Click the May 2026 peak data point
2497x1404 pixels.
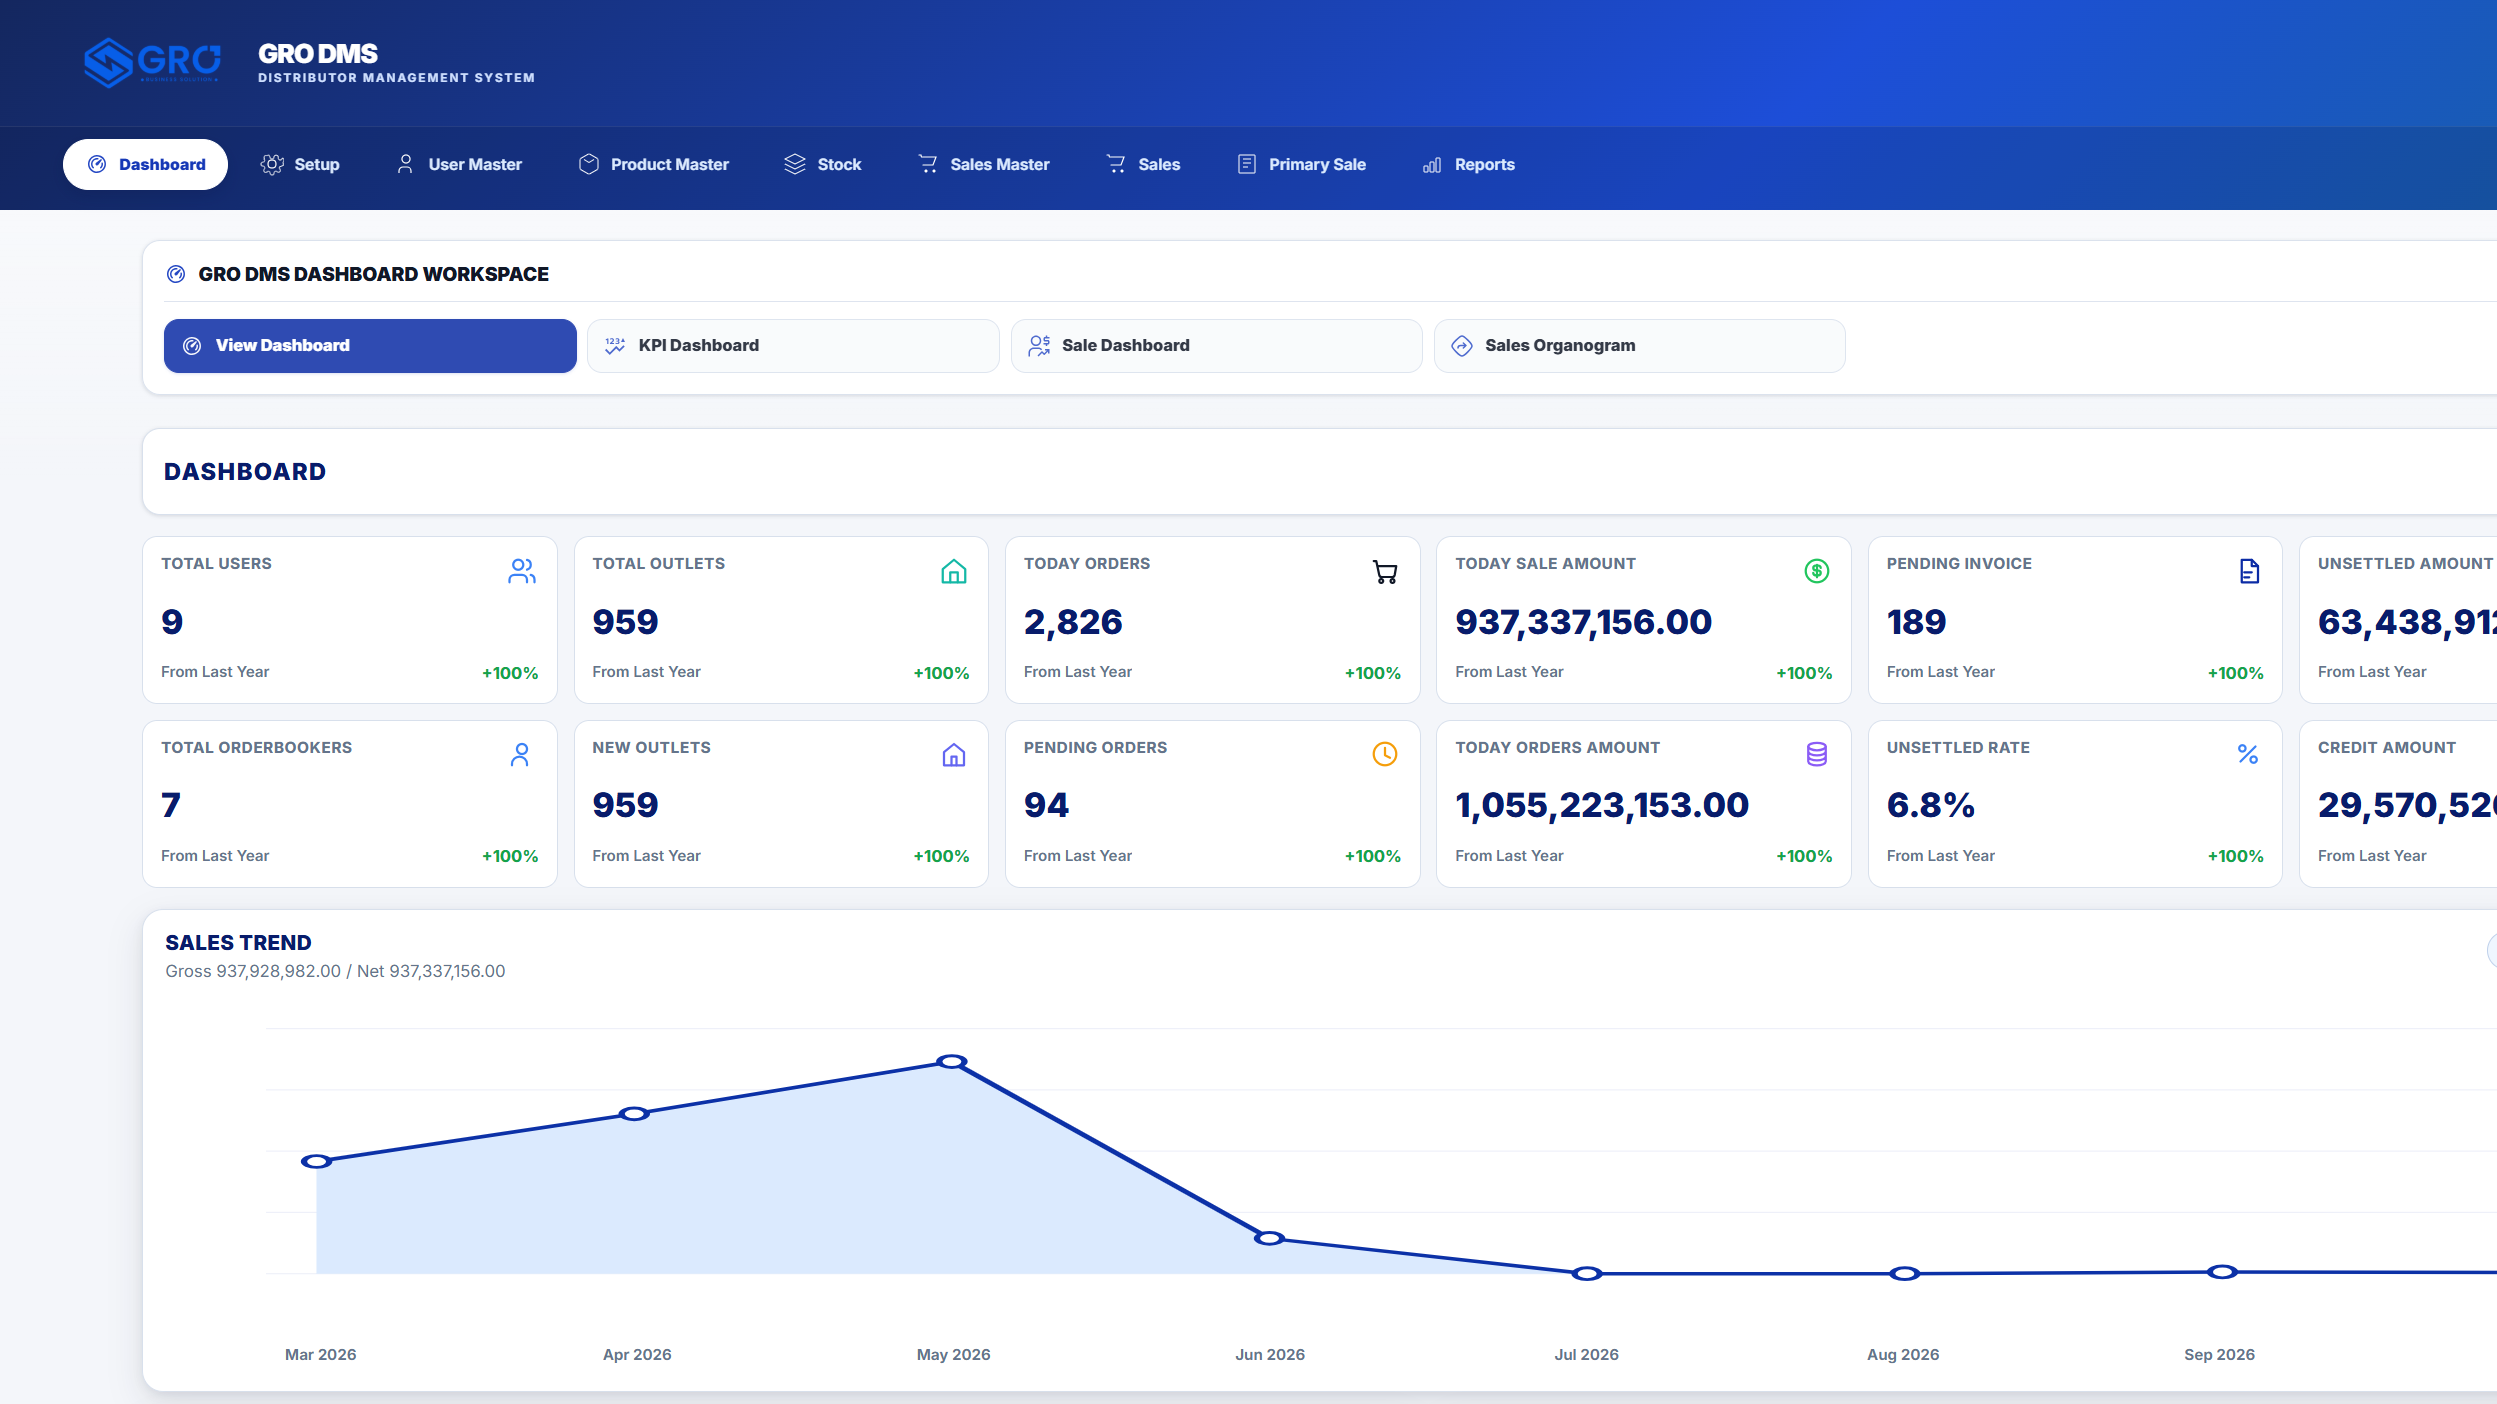[x=952, y=1062]
